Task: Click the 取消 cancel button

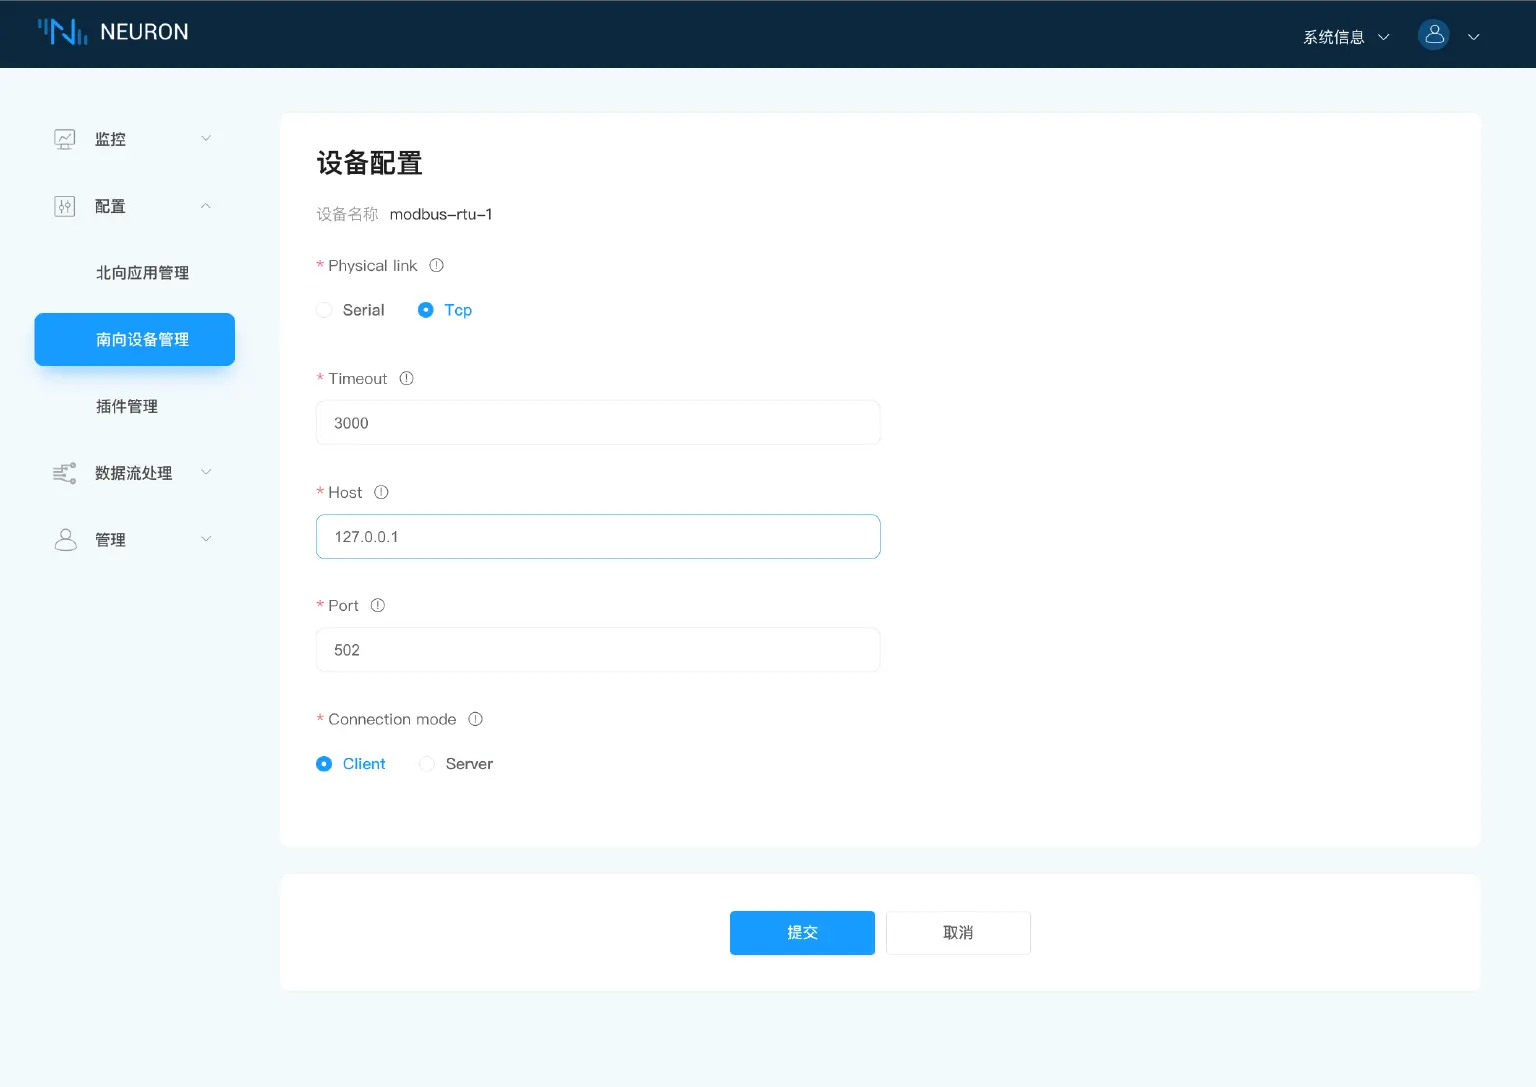Action: coord(957,932)
